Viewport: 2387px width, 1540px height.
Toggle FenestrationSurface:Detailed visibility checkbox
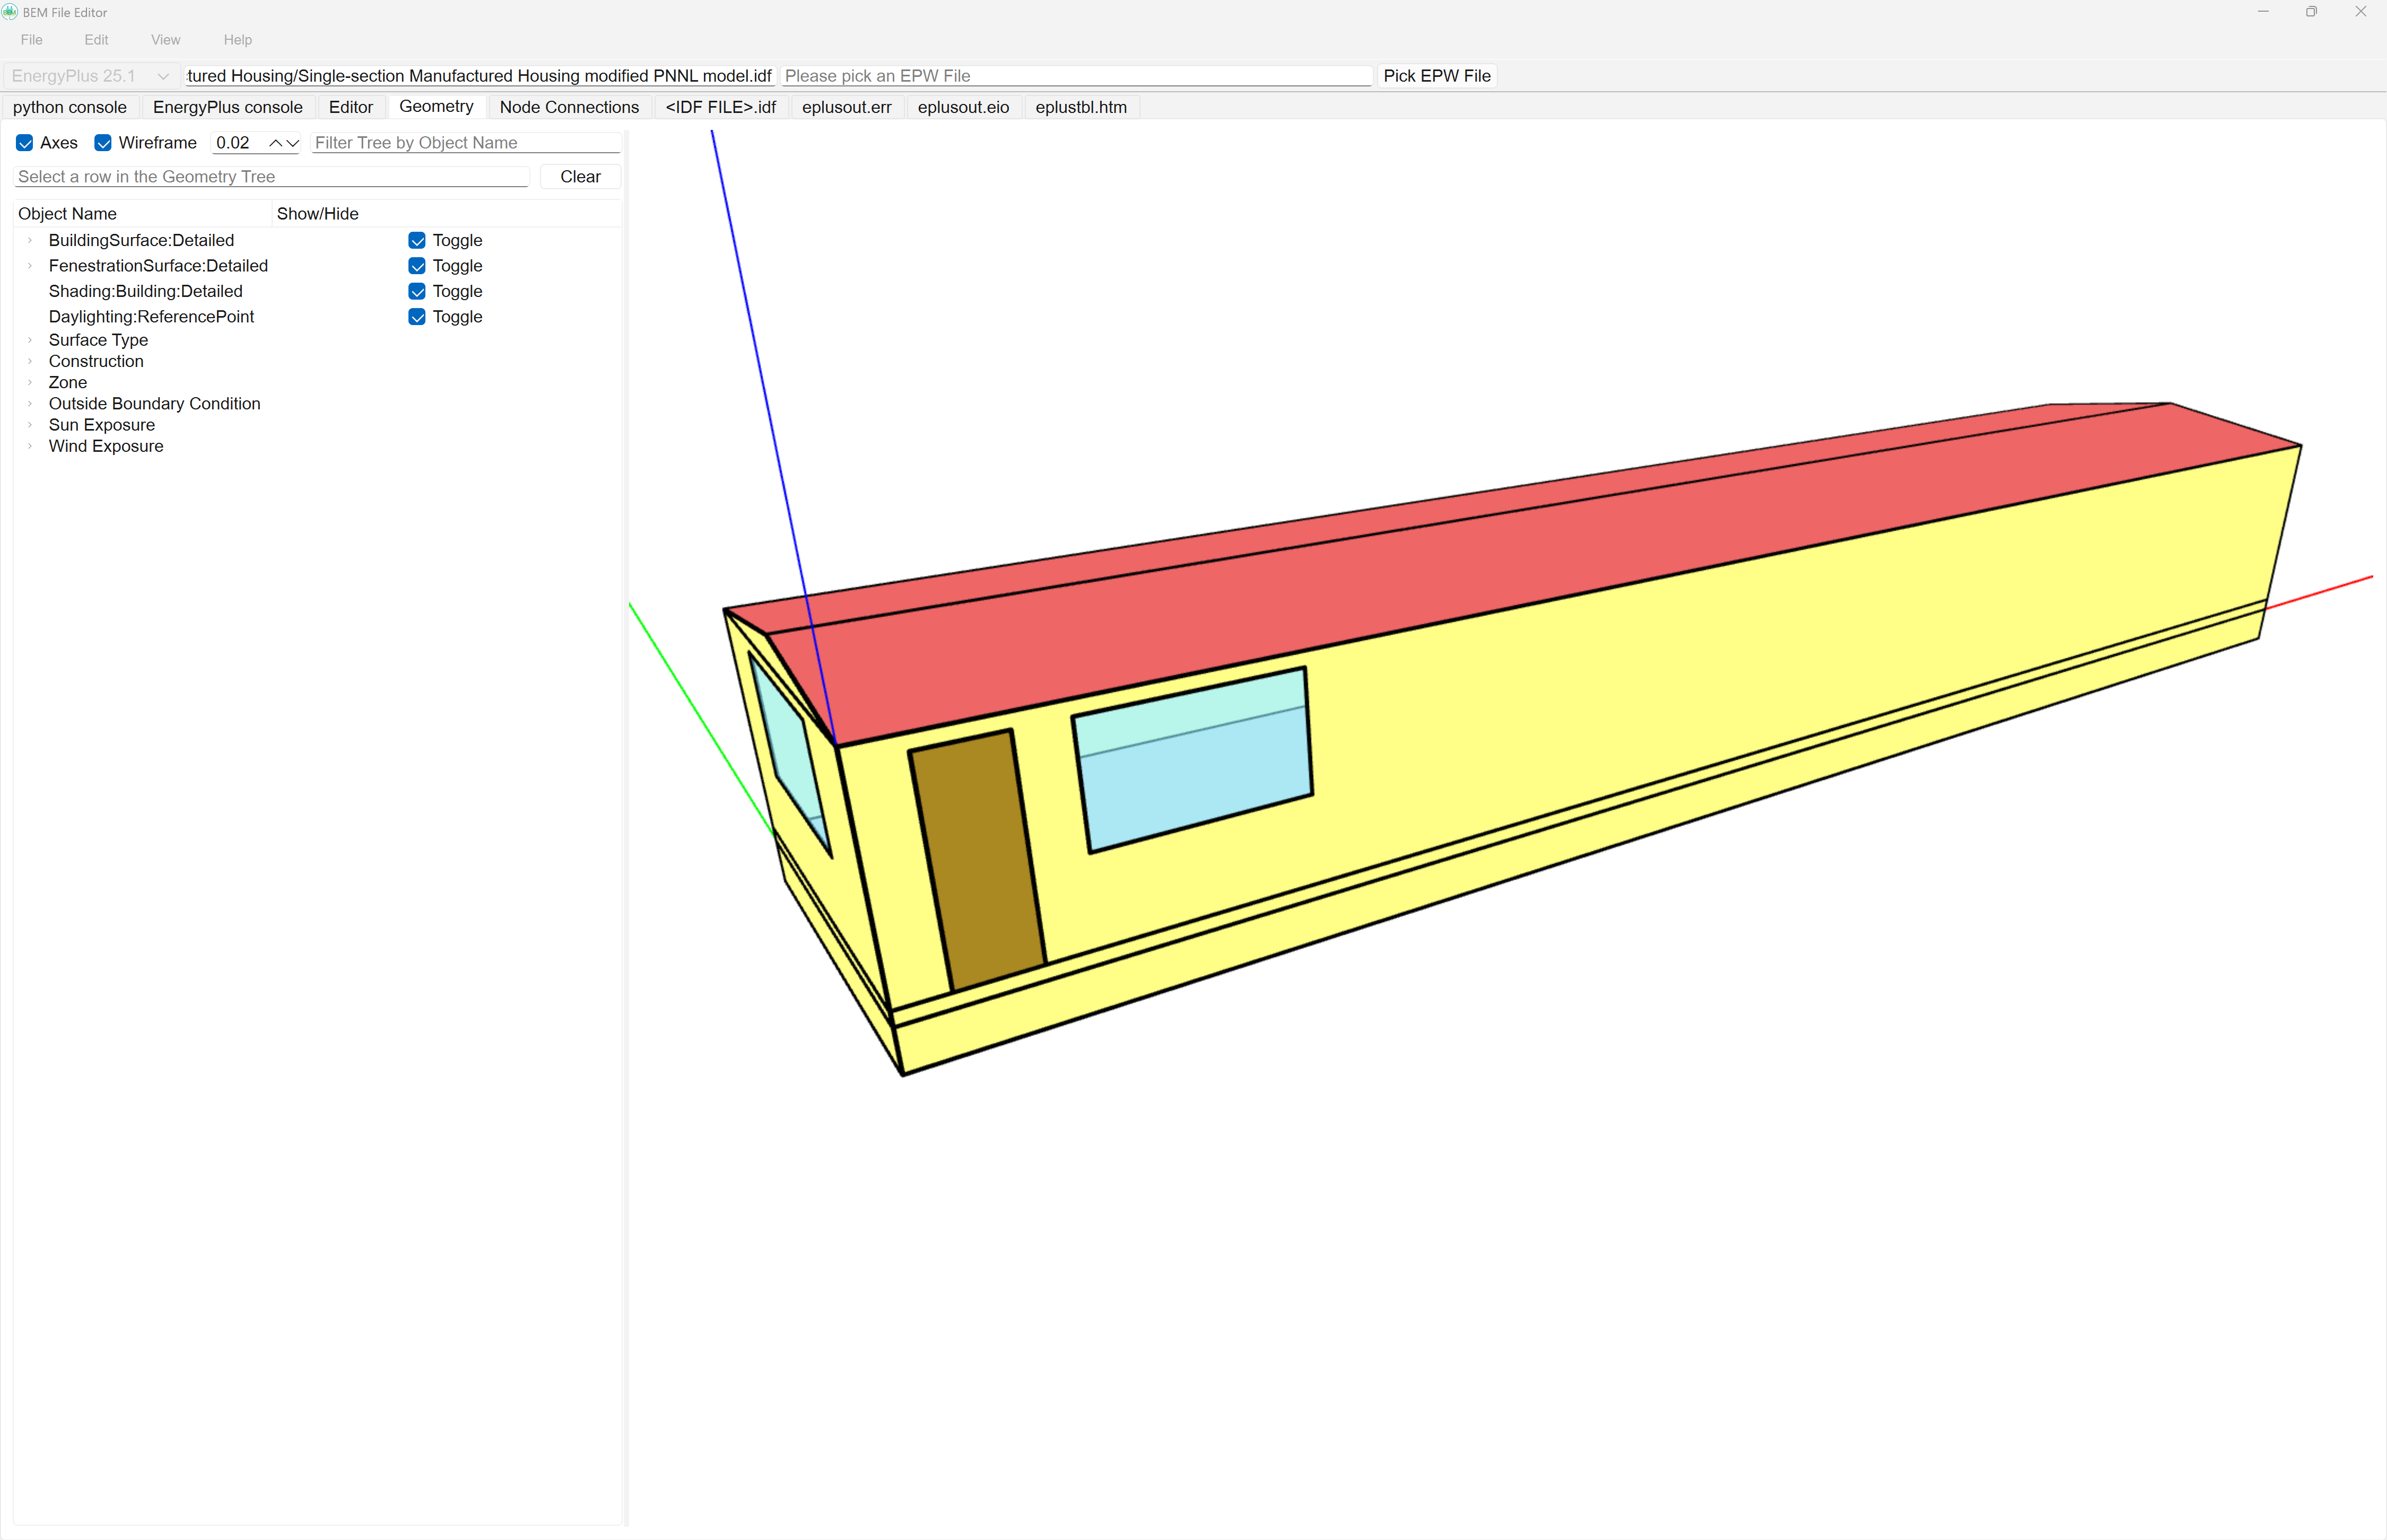(x=417, y=266)
